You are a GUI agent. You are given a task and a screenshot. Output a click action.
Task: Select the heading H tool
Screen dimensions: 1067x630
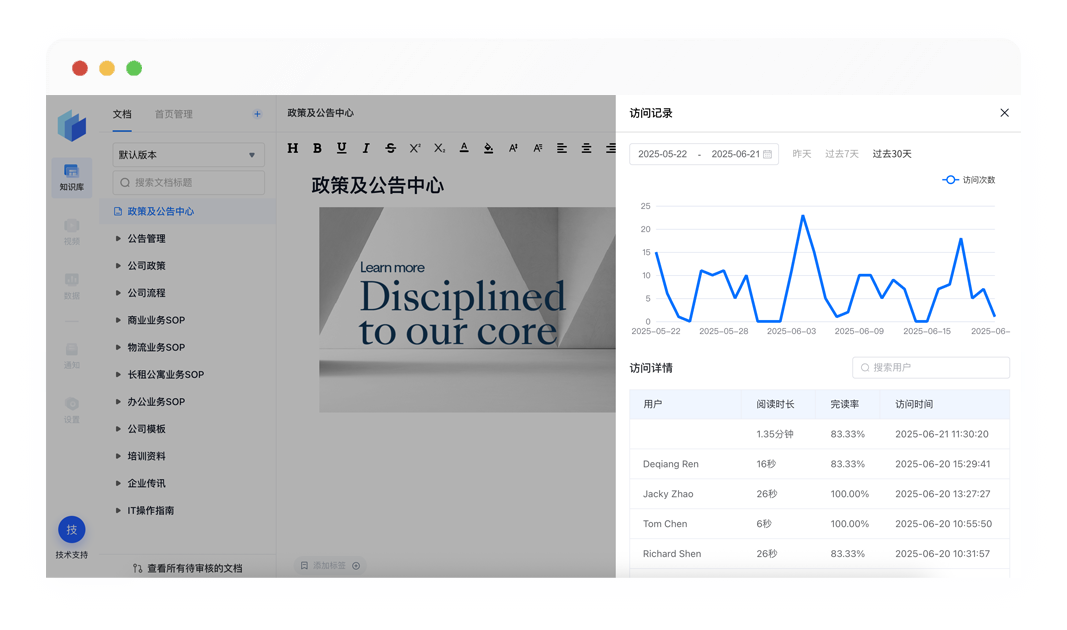pyautogui.click(x=293, y=148)
